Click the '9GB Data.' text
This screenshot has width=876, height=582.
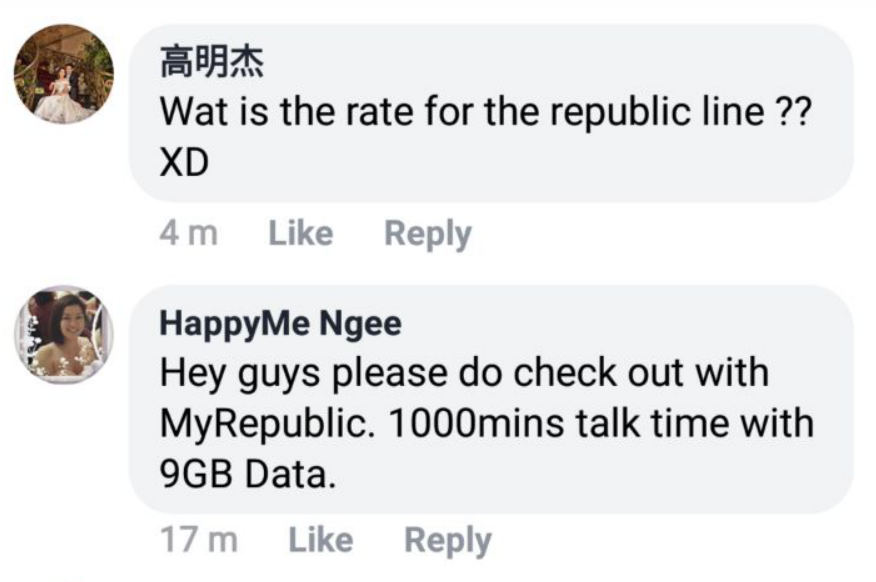pyautogui.click(x=248, y=475)
